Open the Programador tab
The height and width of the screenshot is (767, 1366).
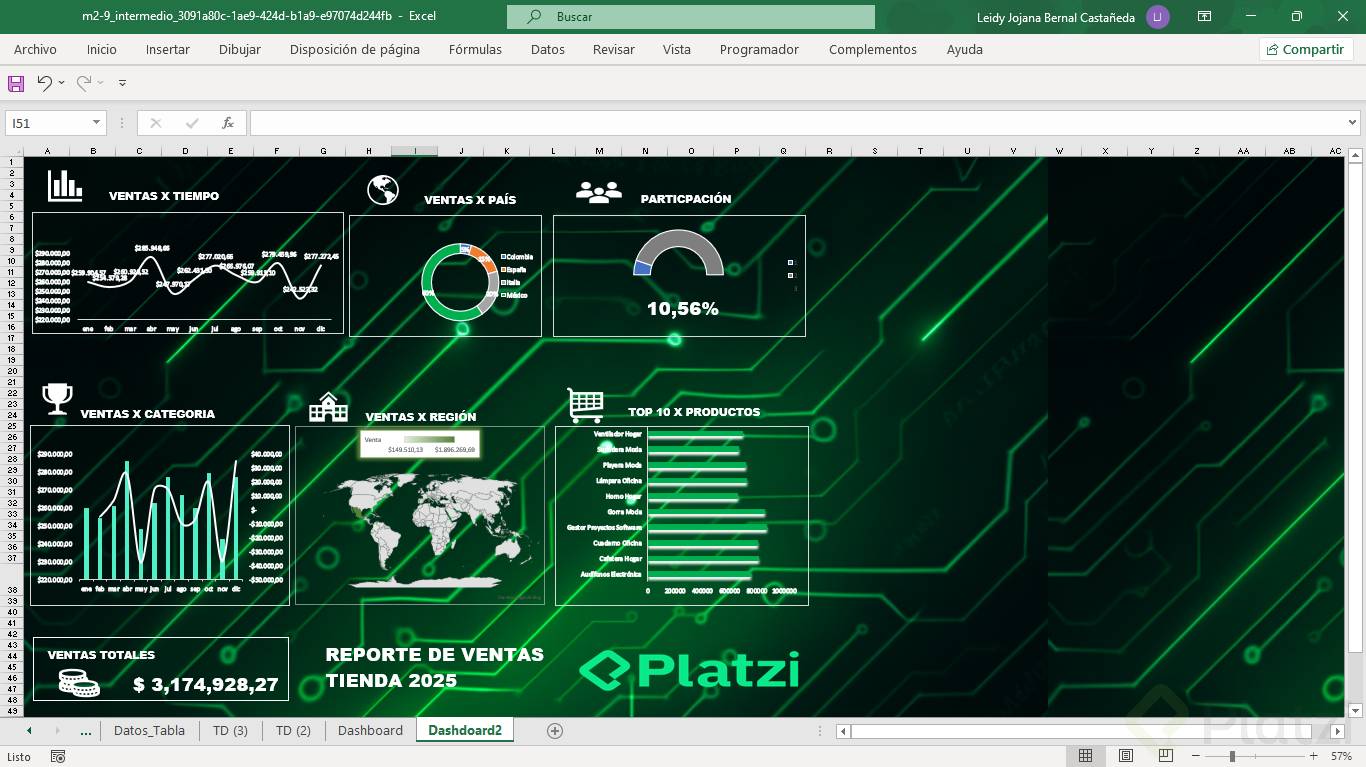pos(759,49)
